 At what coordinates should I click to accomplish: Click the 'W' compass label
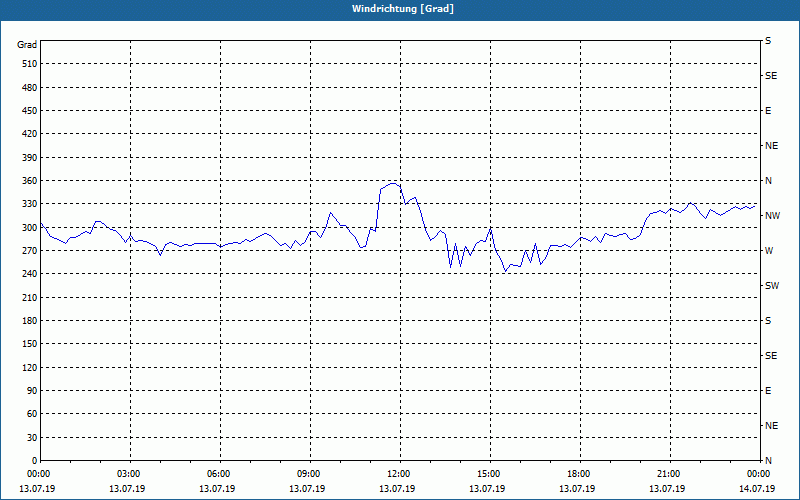tap(769, 251)
